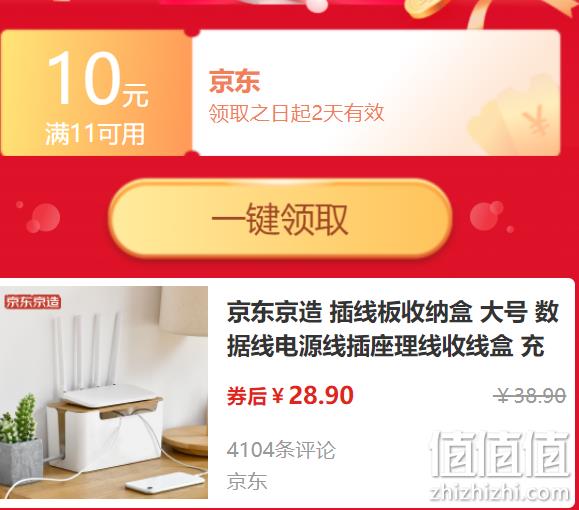Click the 京东京造 brand badge icon
This screenshot has width=579, height=510.
[32, 302]
